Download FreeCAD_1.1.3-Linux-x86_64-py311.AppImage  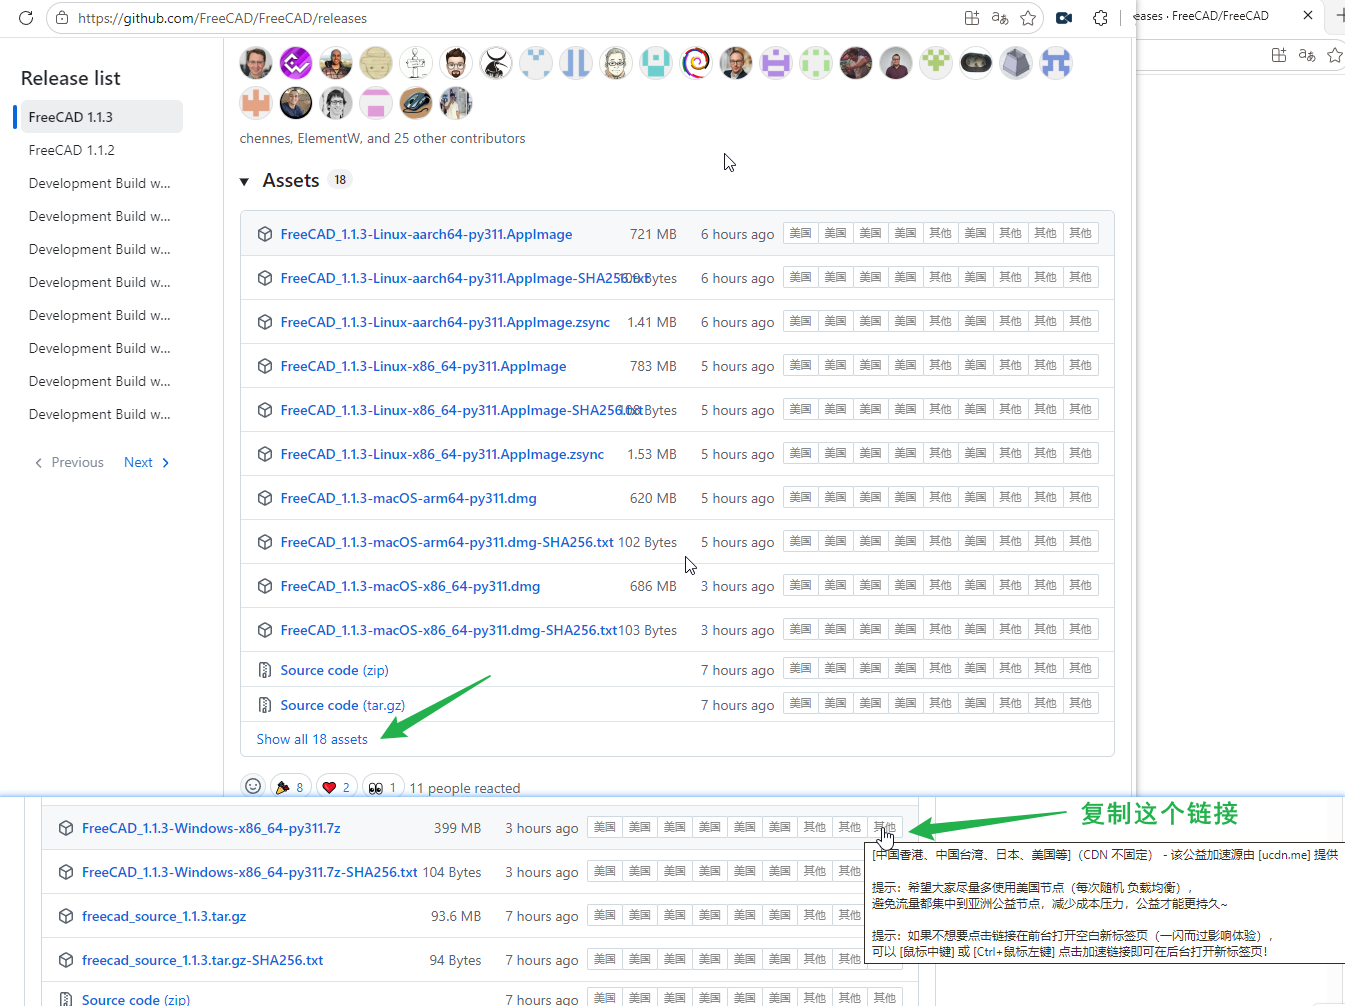point(423,366)
